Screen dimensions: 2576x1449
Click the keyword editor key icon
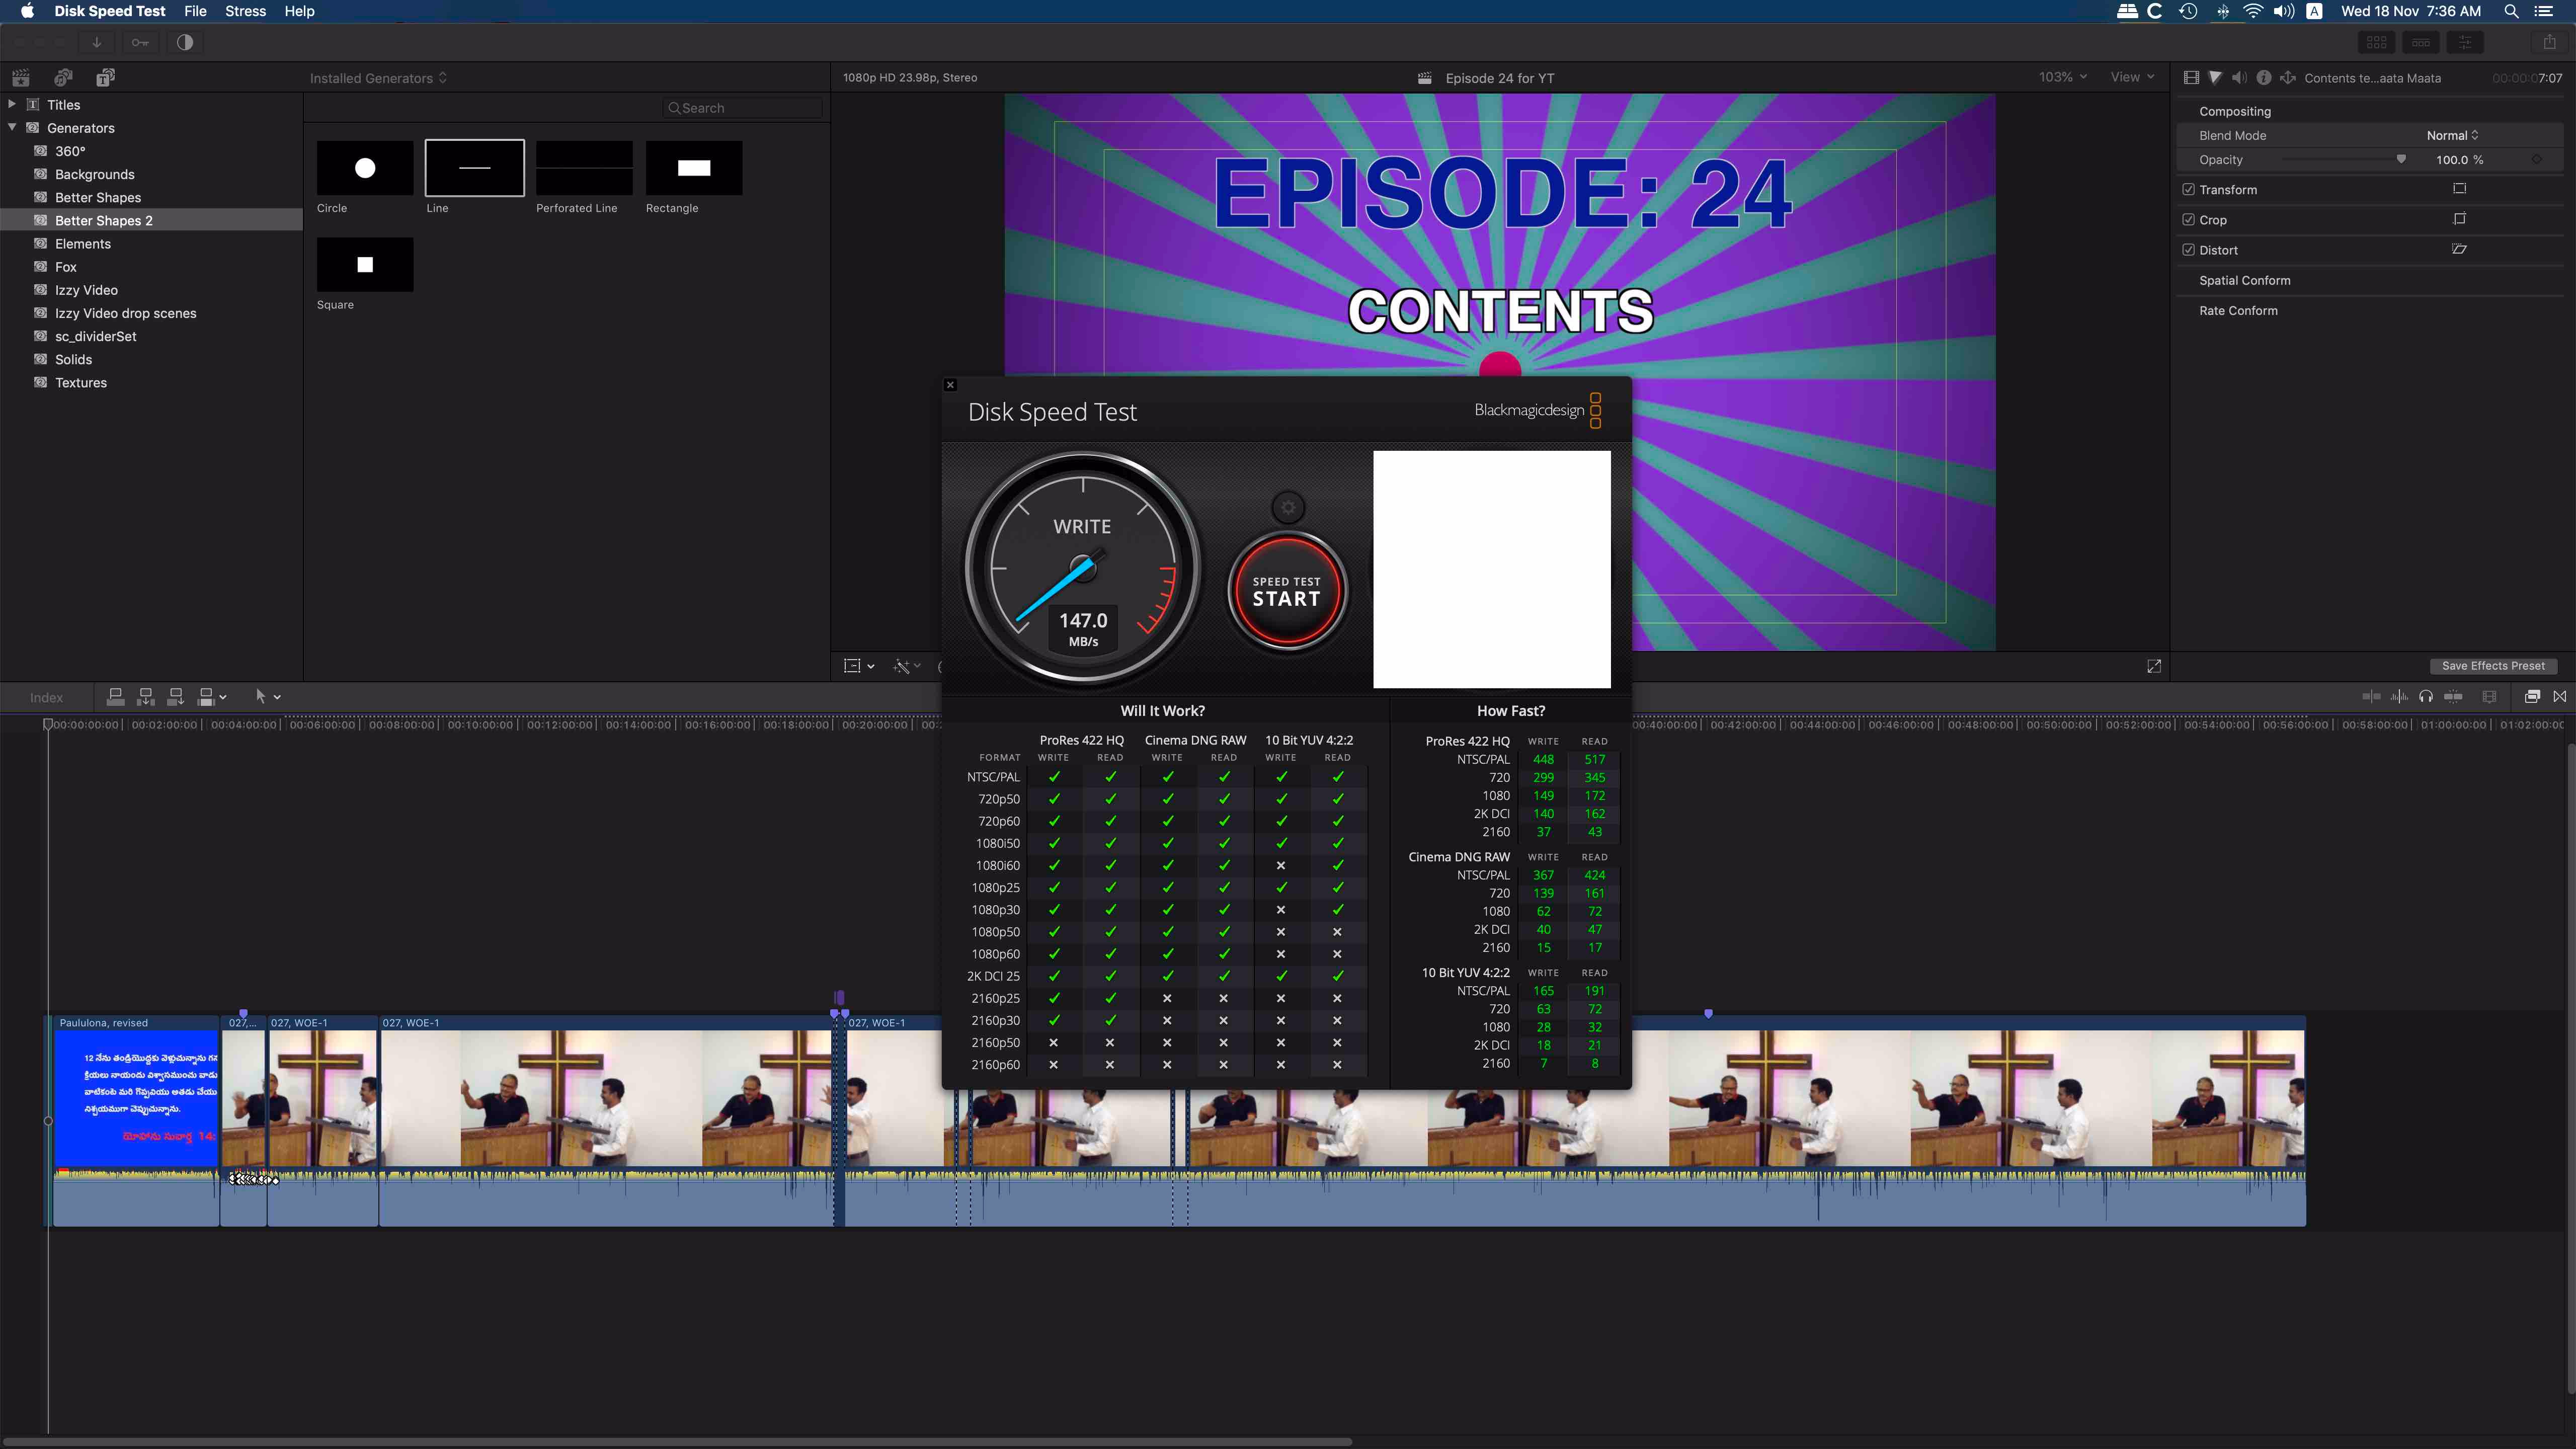click(x=140, y=42)
